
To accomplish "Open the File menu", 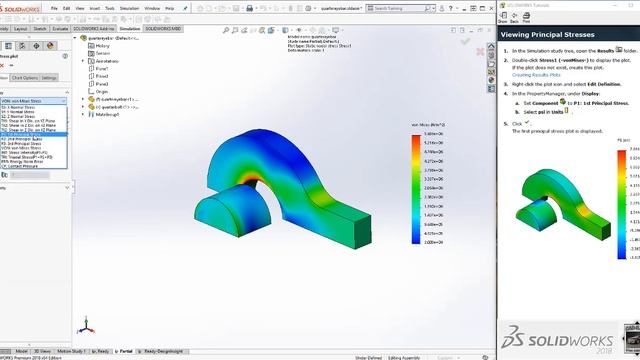I will point(54,8).
